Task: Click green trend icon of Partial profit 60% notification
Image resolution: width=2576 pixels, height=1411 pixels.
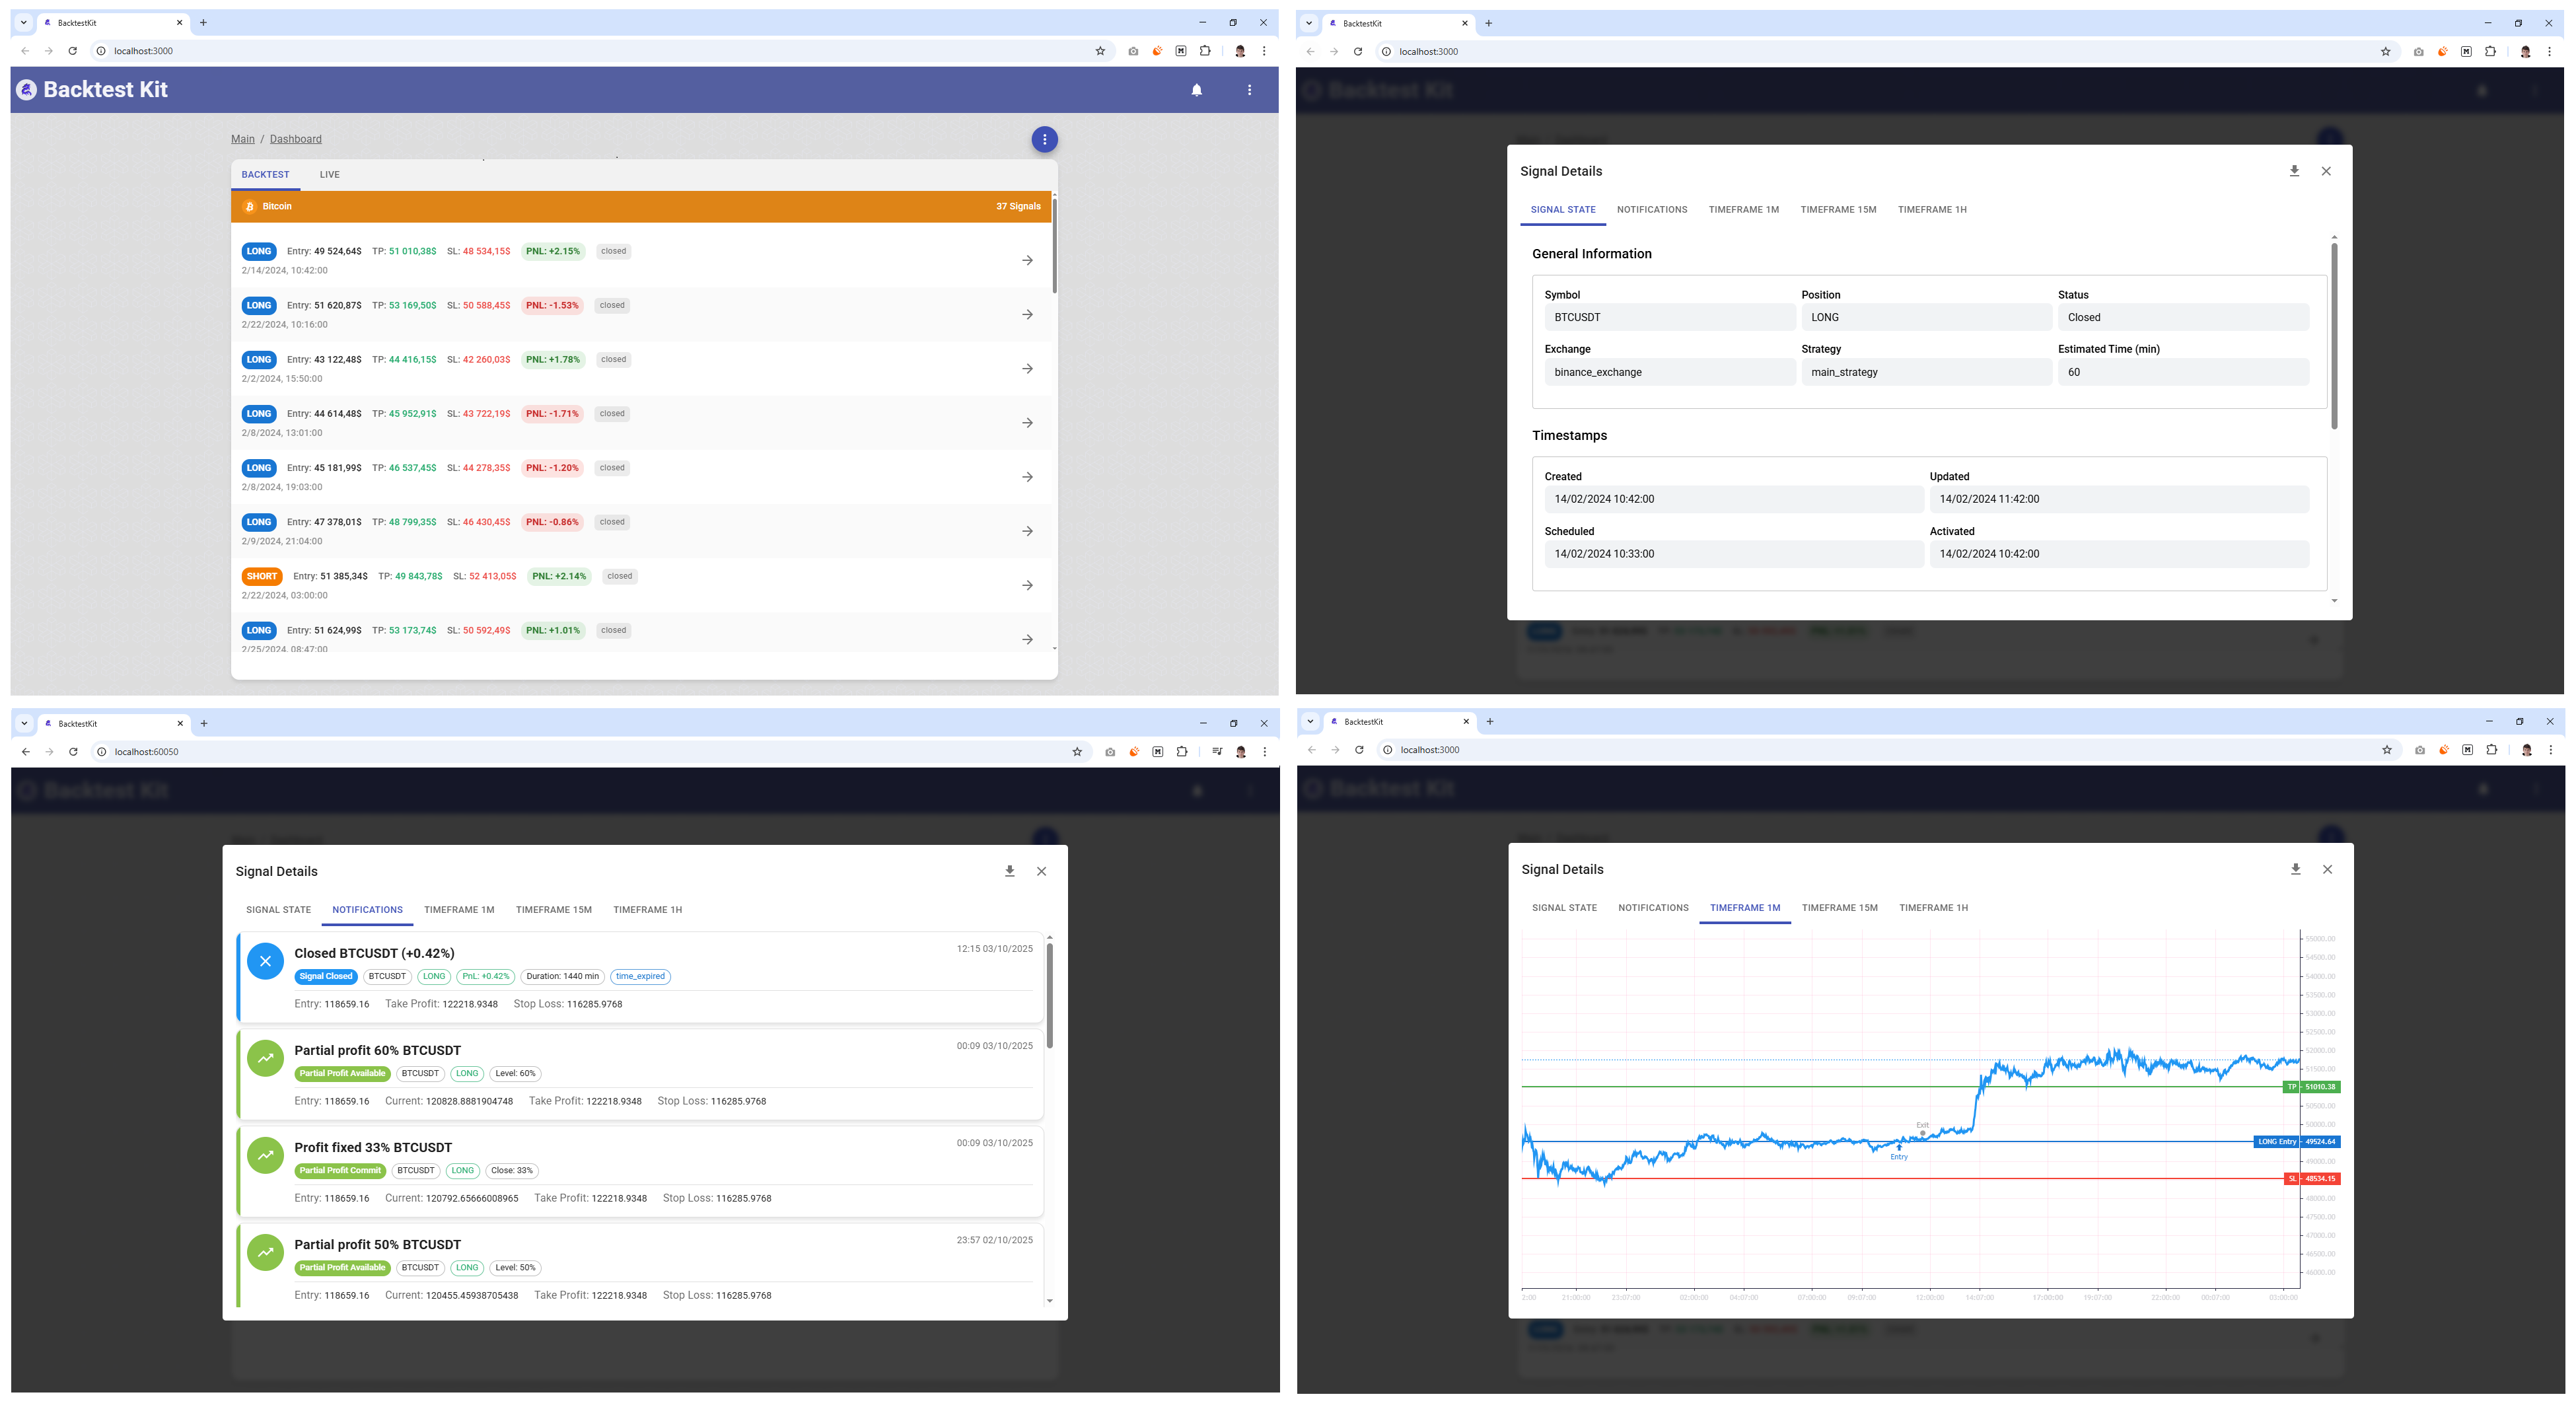Action: (265, 1058)
